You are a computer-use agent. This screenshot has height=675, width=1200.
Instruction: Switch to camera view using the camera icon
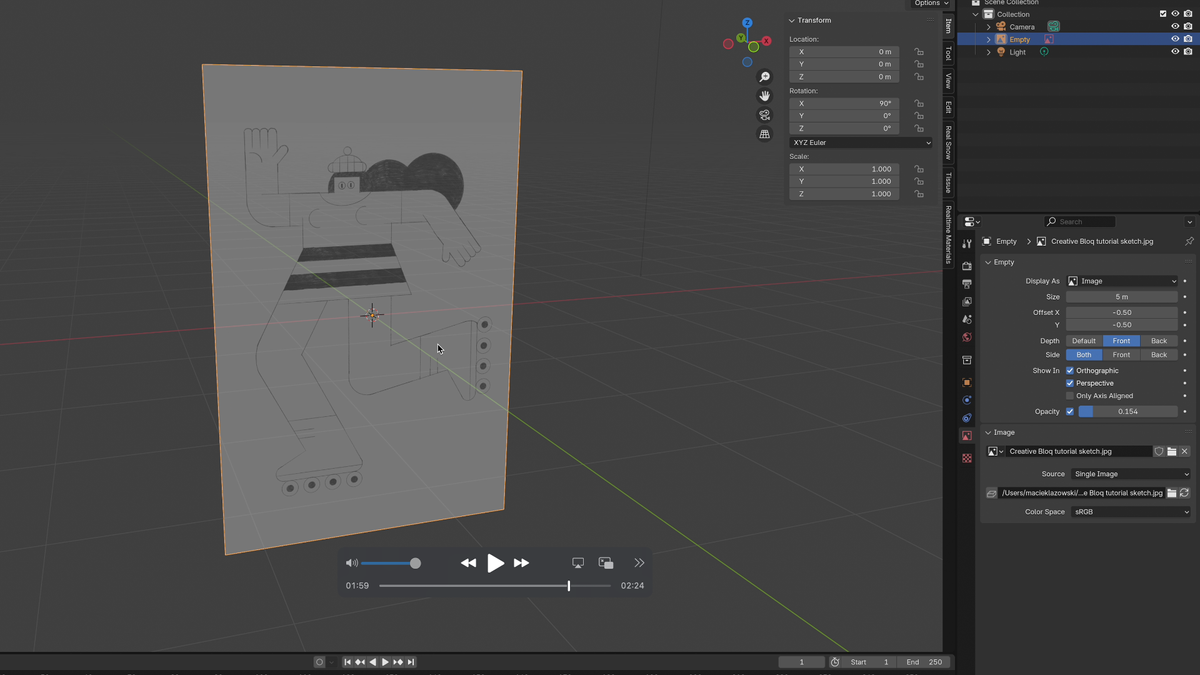click(764, 115)
